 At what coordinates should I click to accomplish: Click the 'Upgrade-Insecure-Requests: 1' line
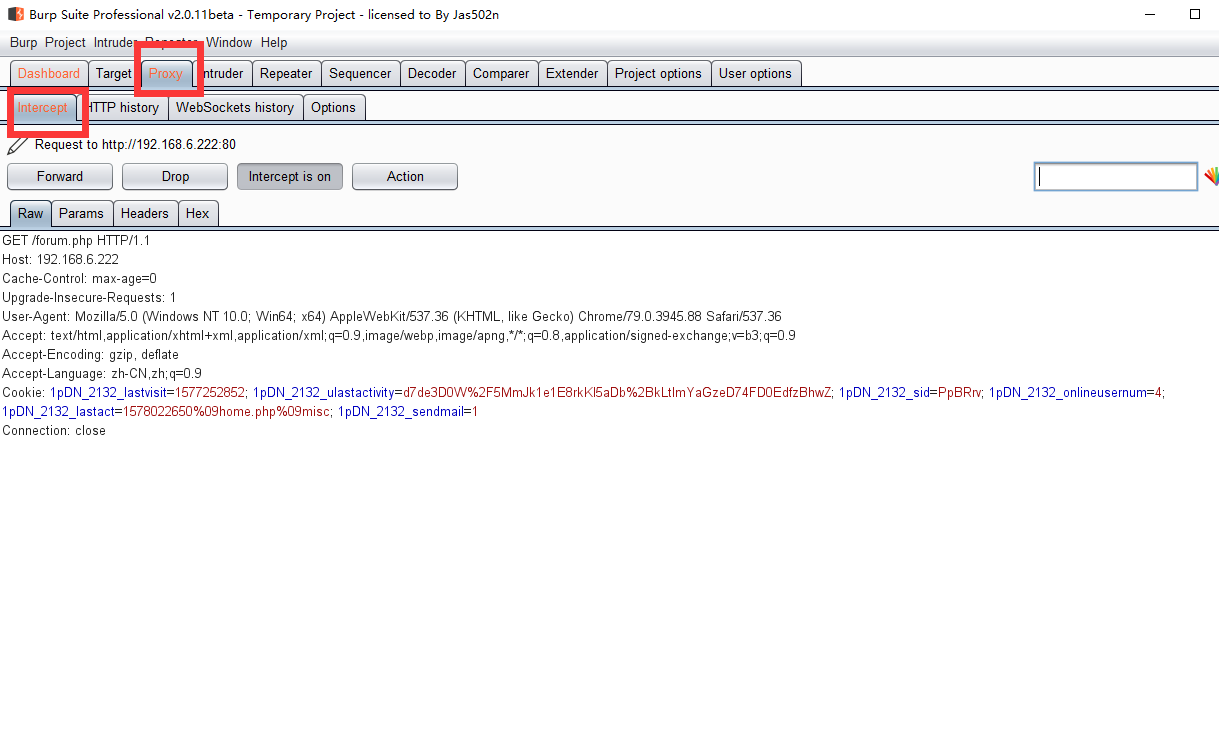89,298
